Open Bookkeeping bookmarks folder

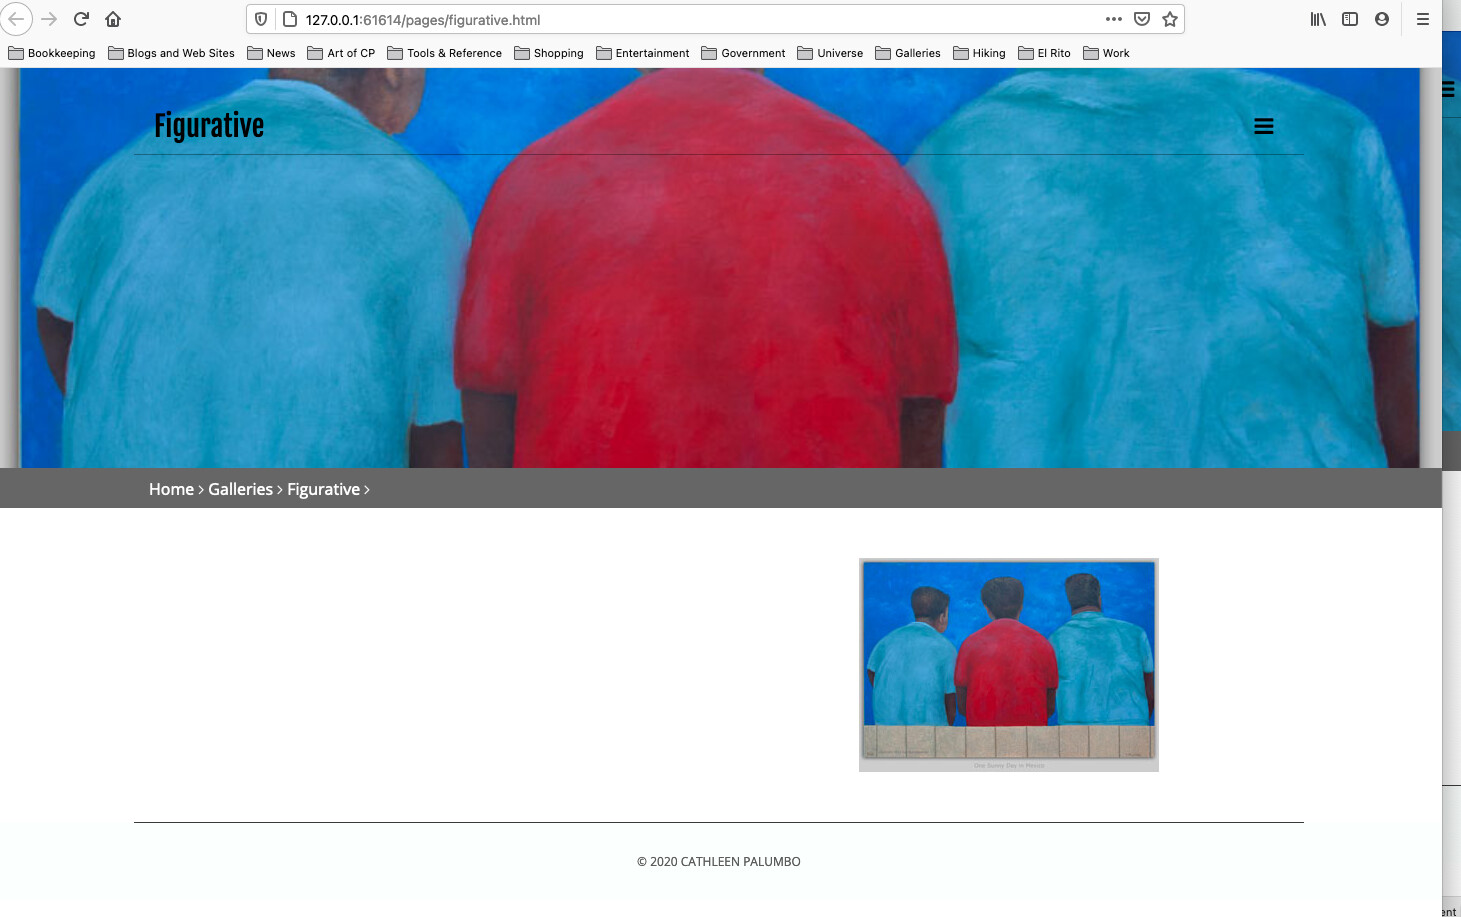click(52, 53)
